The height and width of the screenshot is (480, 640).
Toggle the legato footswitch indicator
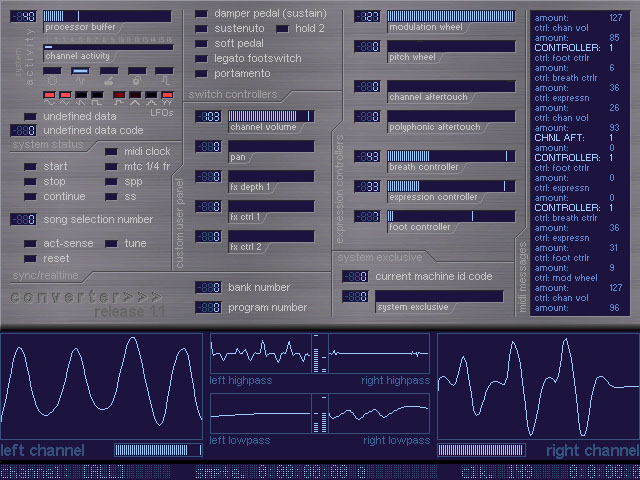tap(201, 59)
